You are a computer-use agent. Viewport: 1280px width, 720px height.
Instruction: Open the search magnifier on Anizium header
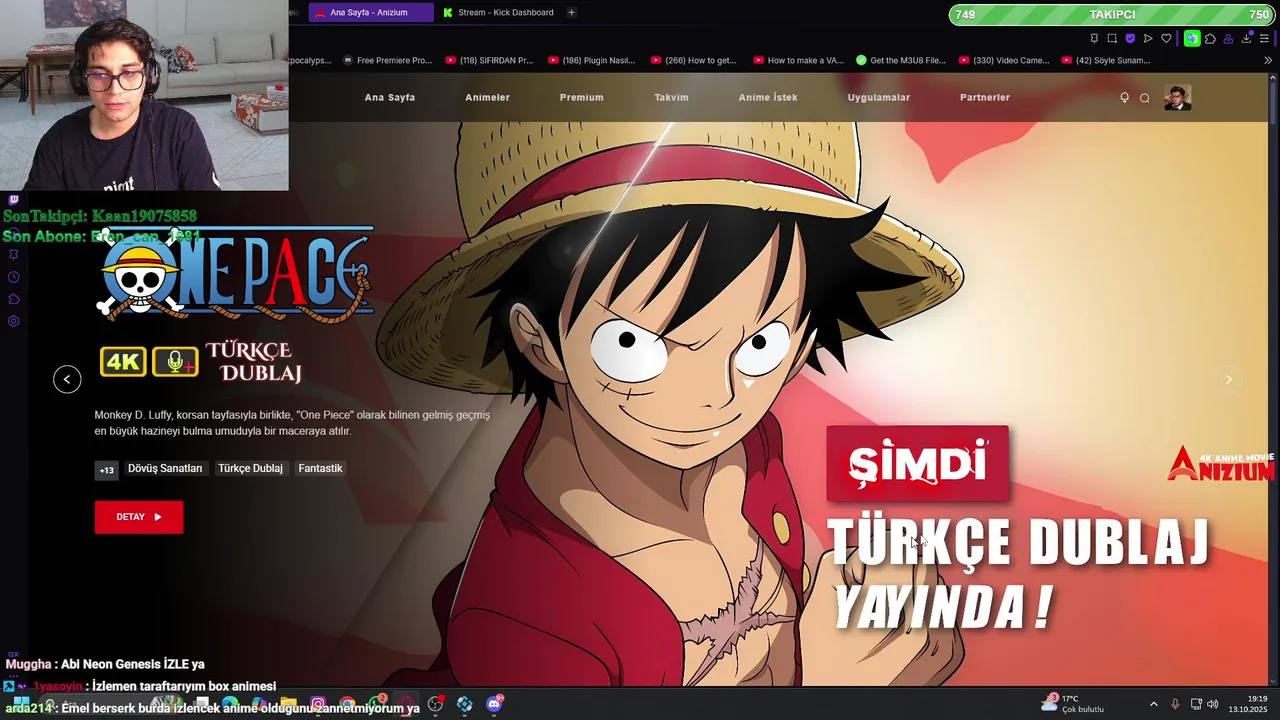[x=1145, y=98]
